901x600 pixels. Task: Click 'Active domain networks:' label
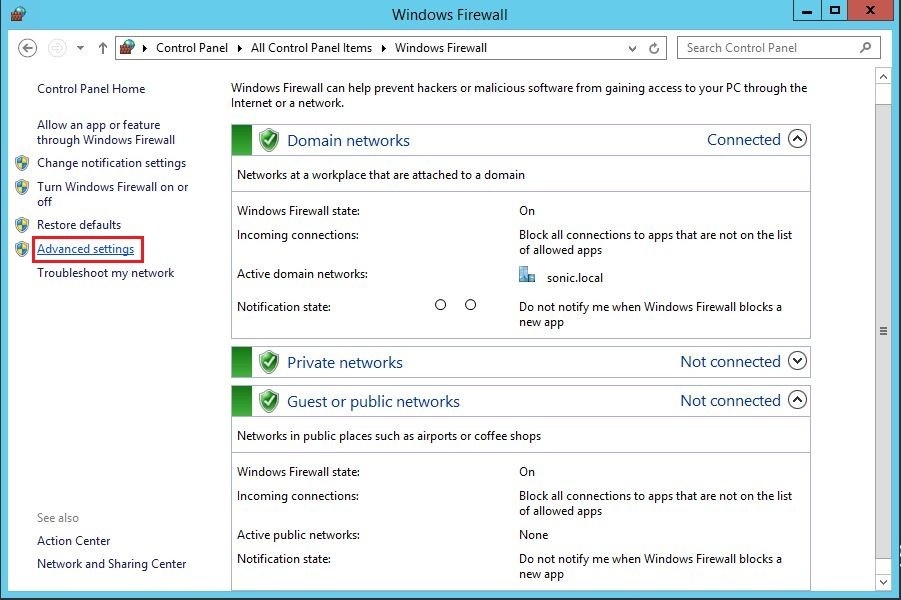(302, 274)
